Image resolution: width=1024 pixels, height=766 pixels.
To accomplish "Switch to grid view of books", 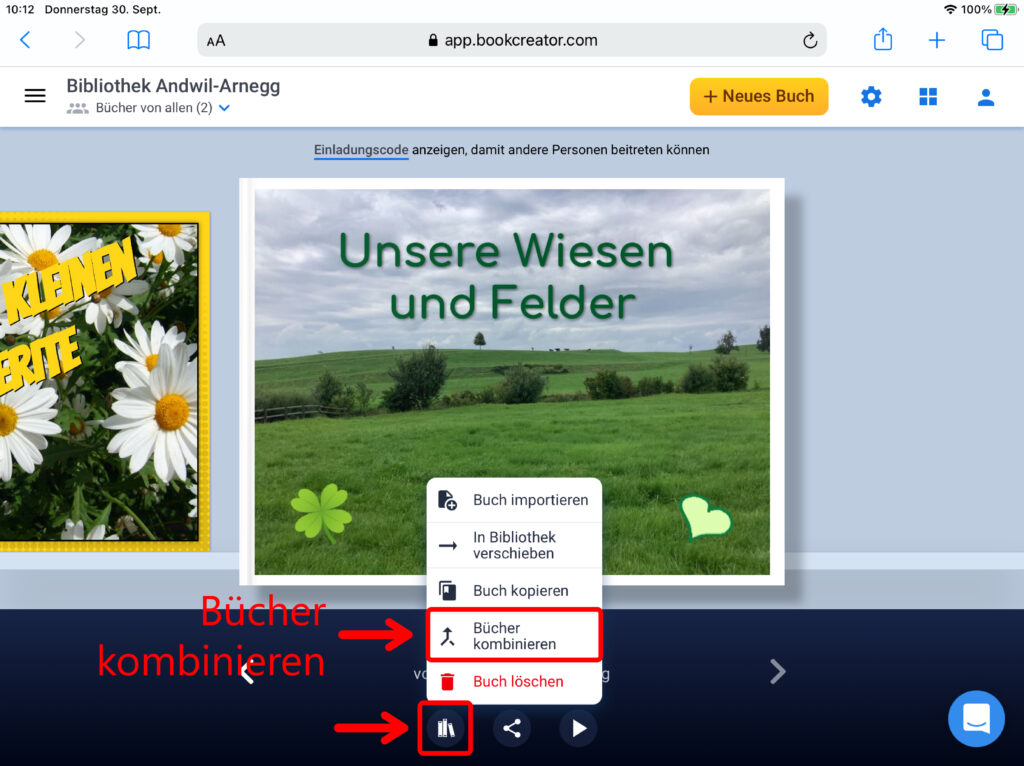I will 929,97.
